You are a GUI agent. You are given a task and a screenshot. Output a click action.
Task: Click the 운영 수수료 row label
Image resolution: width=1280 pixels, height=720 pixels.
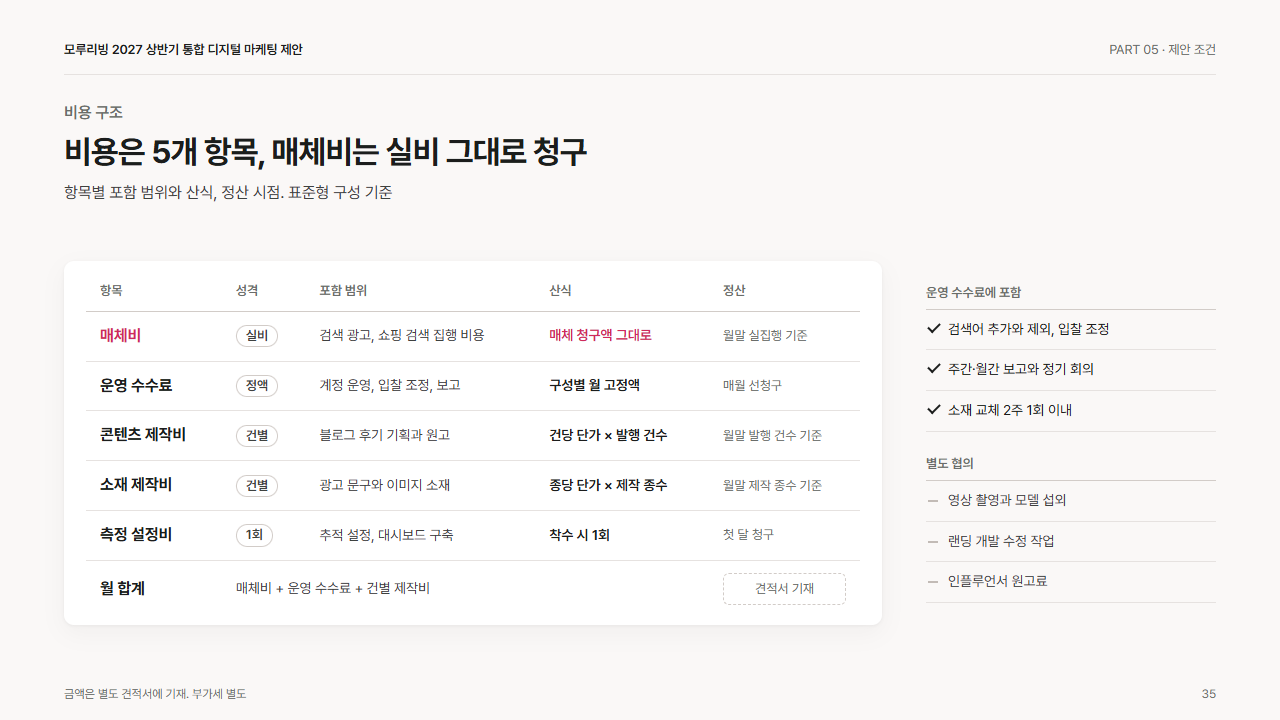coord(136,385)
